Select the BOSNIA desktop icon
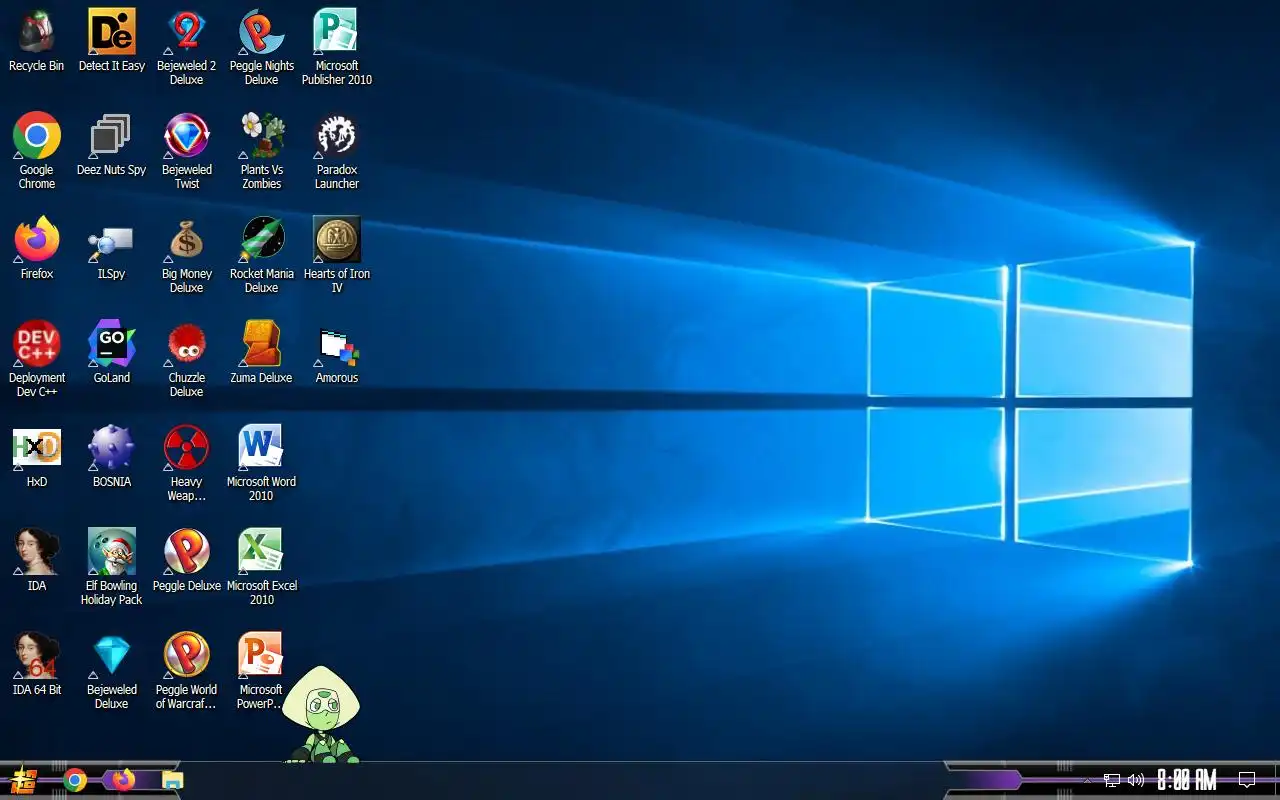This screenshot has height=800, width=1280. [x=112, y=456]
